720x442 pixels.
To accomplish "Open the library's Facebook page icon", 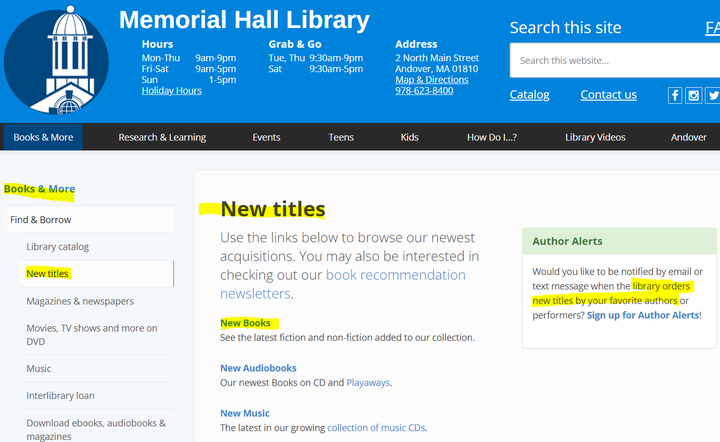I will click(x=675, y=95).
